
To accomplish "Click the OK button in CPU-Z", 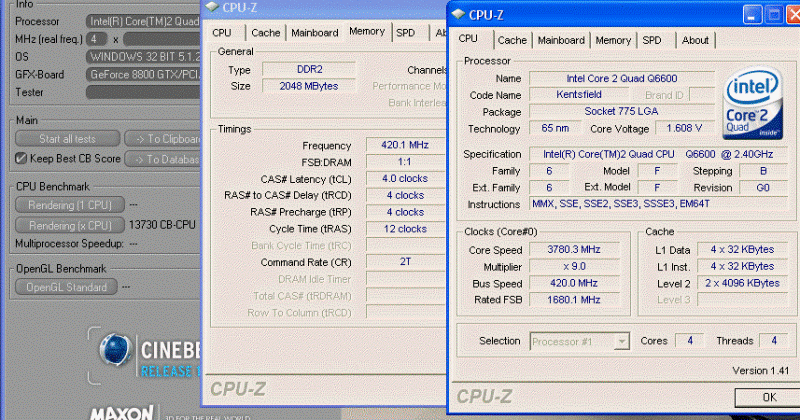I will pyautogui.click(x=769, y=397).
